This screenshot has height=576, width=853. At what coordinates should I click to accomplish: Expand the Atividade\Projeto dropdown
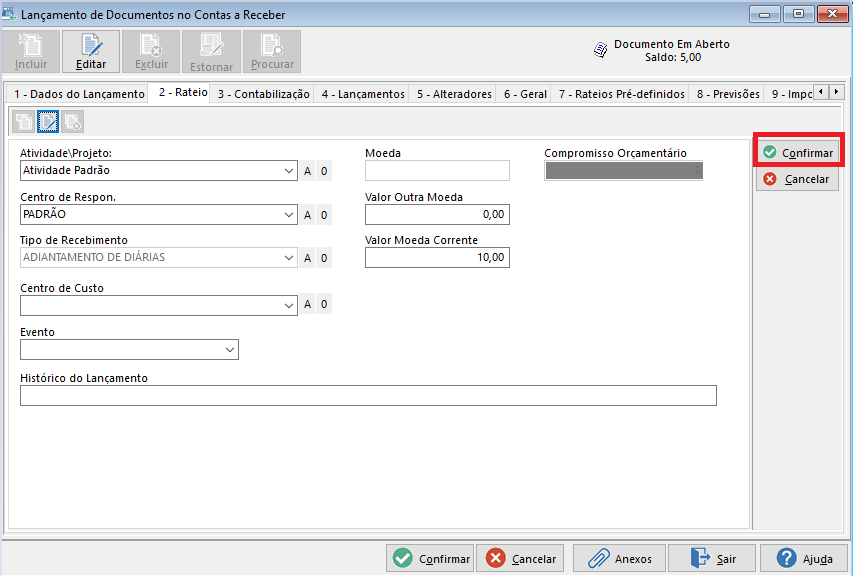coord(288,171)
